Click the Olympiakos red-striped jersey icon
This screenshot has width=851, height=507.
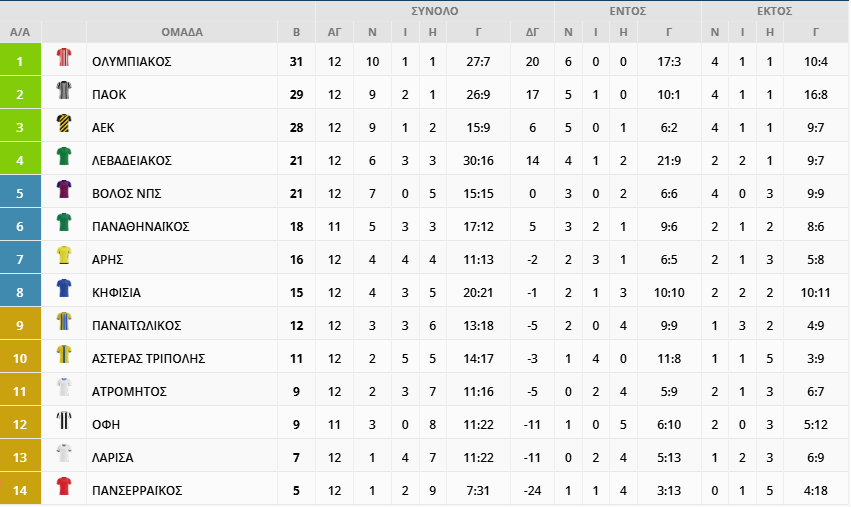point(64,60)
